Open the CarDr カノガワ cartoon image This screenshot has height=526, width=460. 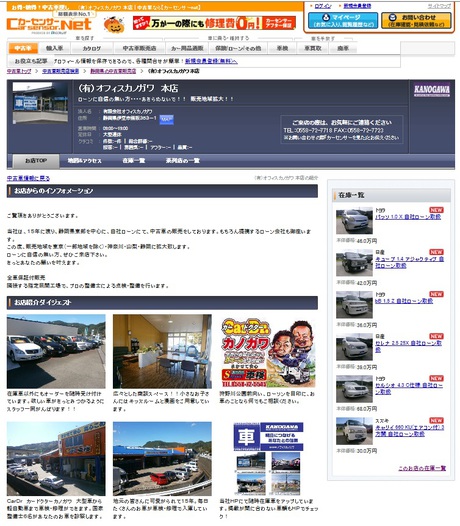point(268,352)
